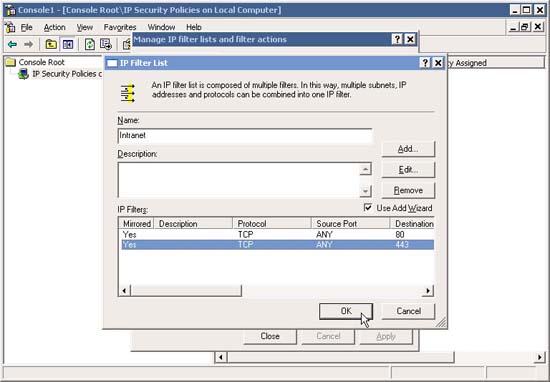Select IP Security Policies label in tree

67,74
